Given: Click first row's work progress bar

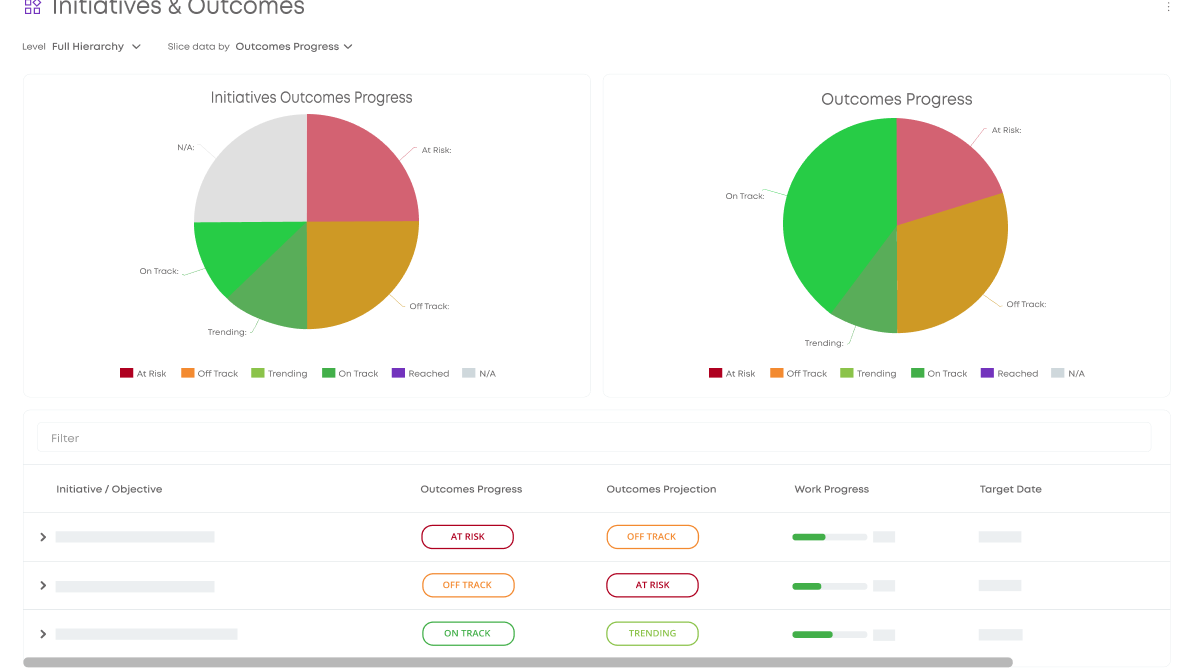Looking at the screenshot, I should 829,537.
